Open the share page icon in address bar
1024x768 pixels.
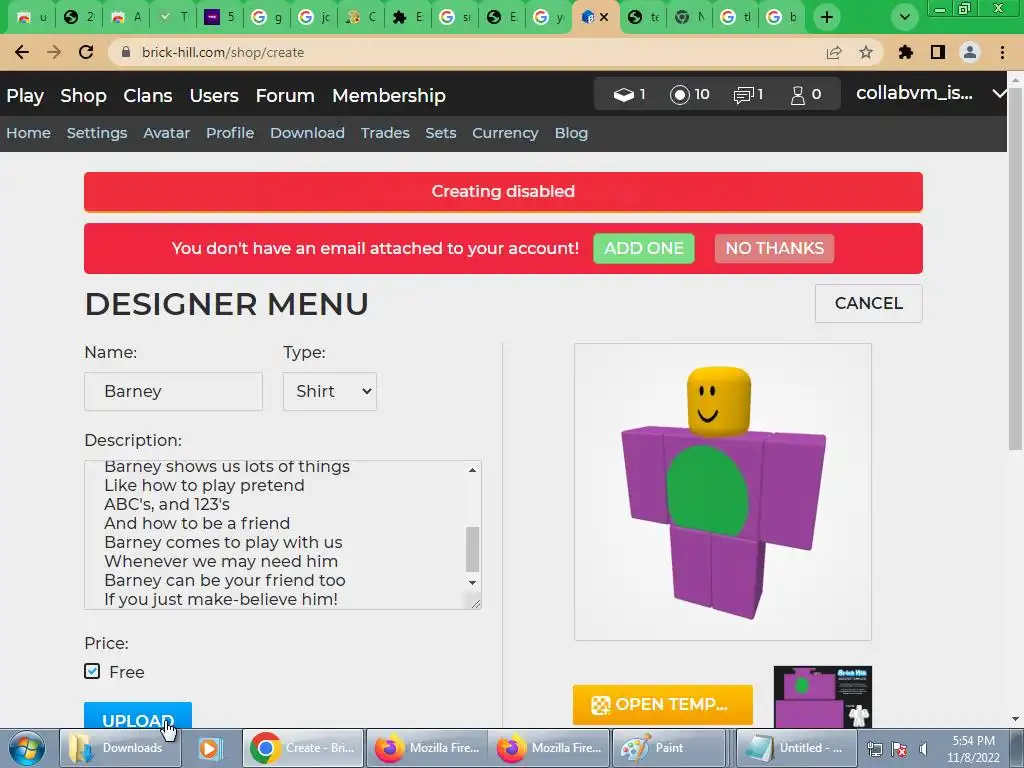(834, 52)
